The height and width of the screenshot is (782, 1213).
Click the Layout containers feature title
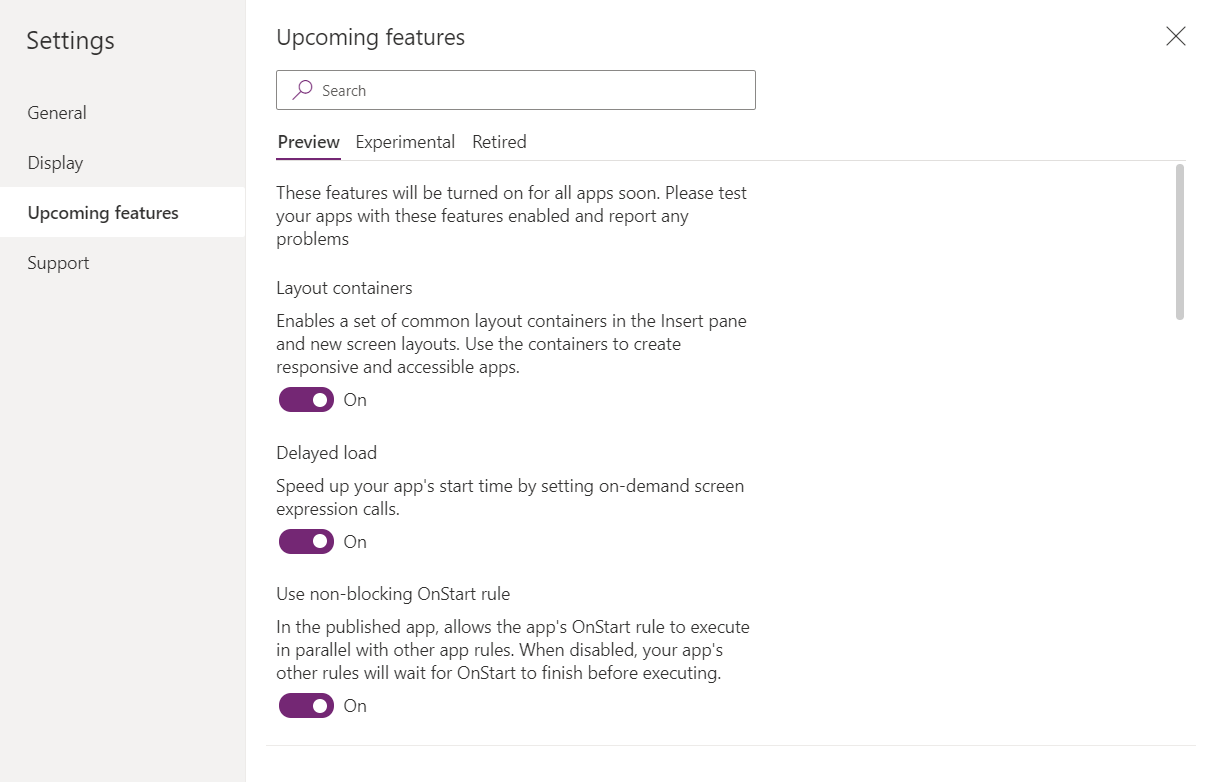coord(344,288)
